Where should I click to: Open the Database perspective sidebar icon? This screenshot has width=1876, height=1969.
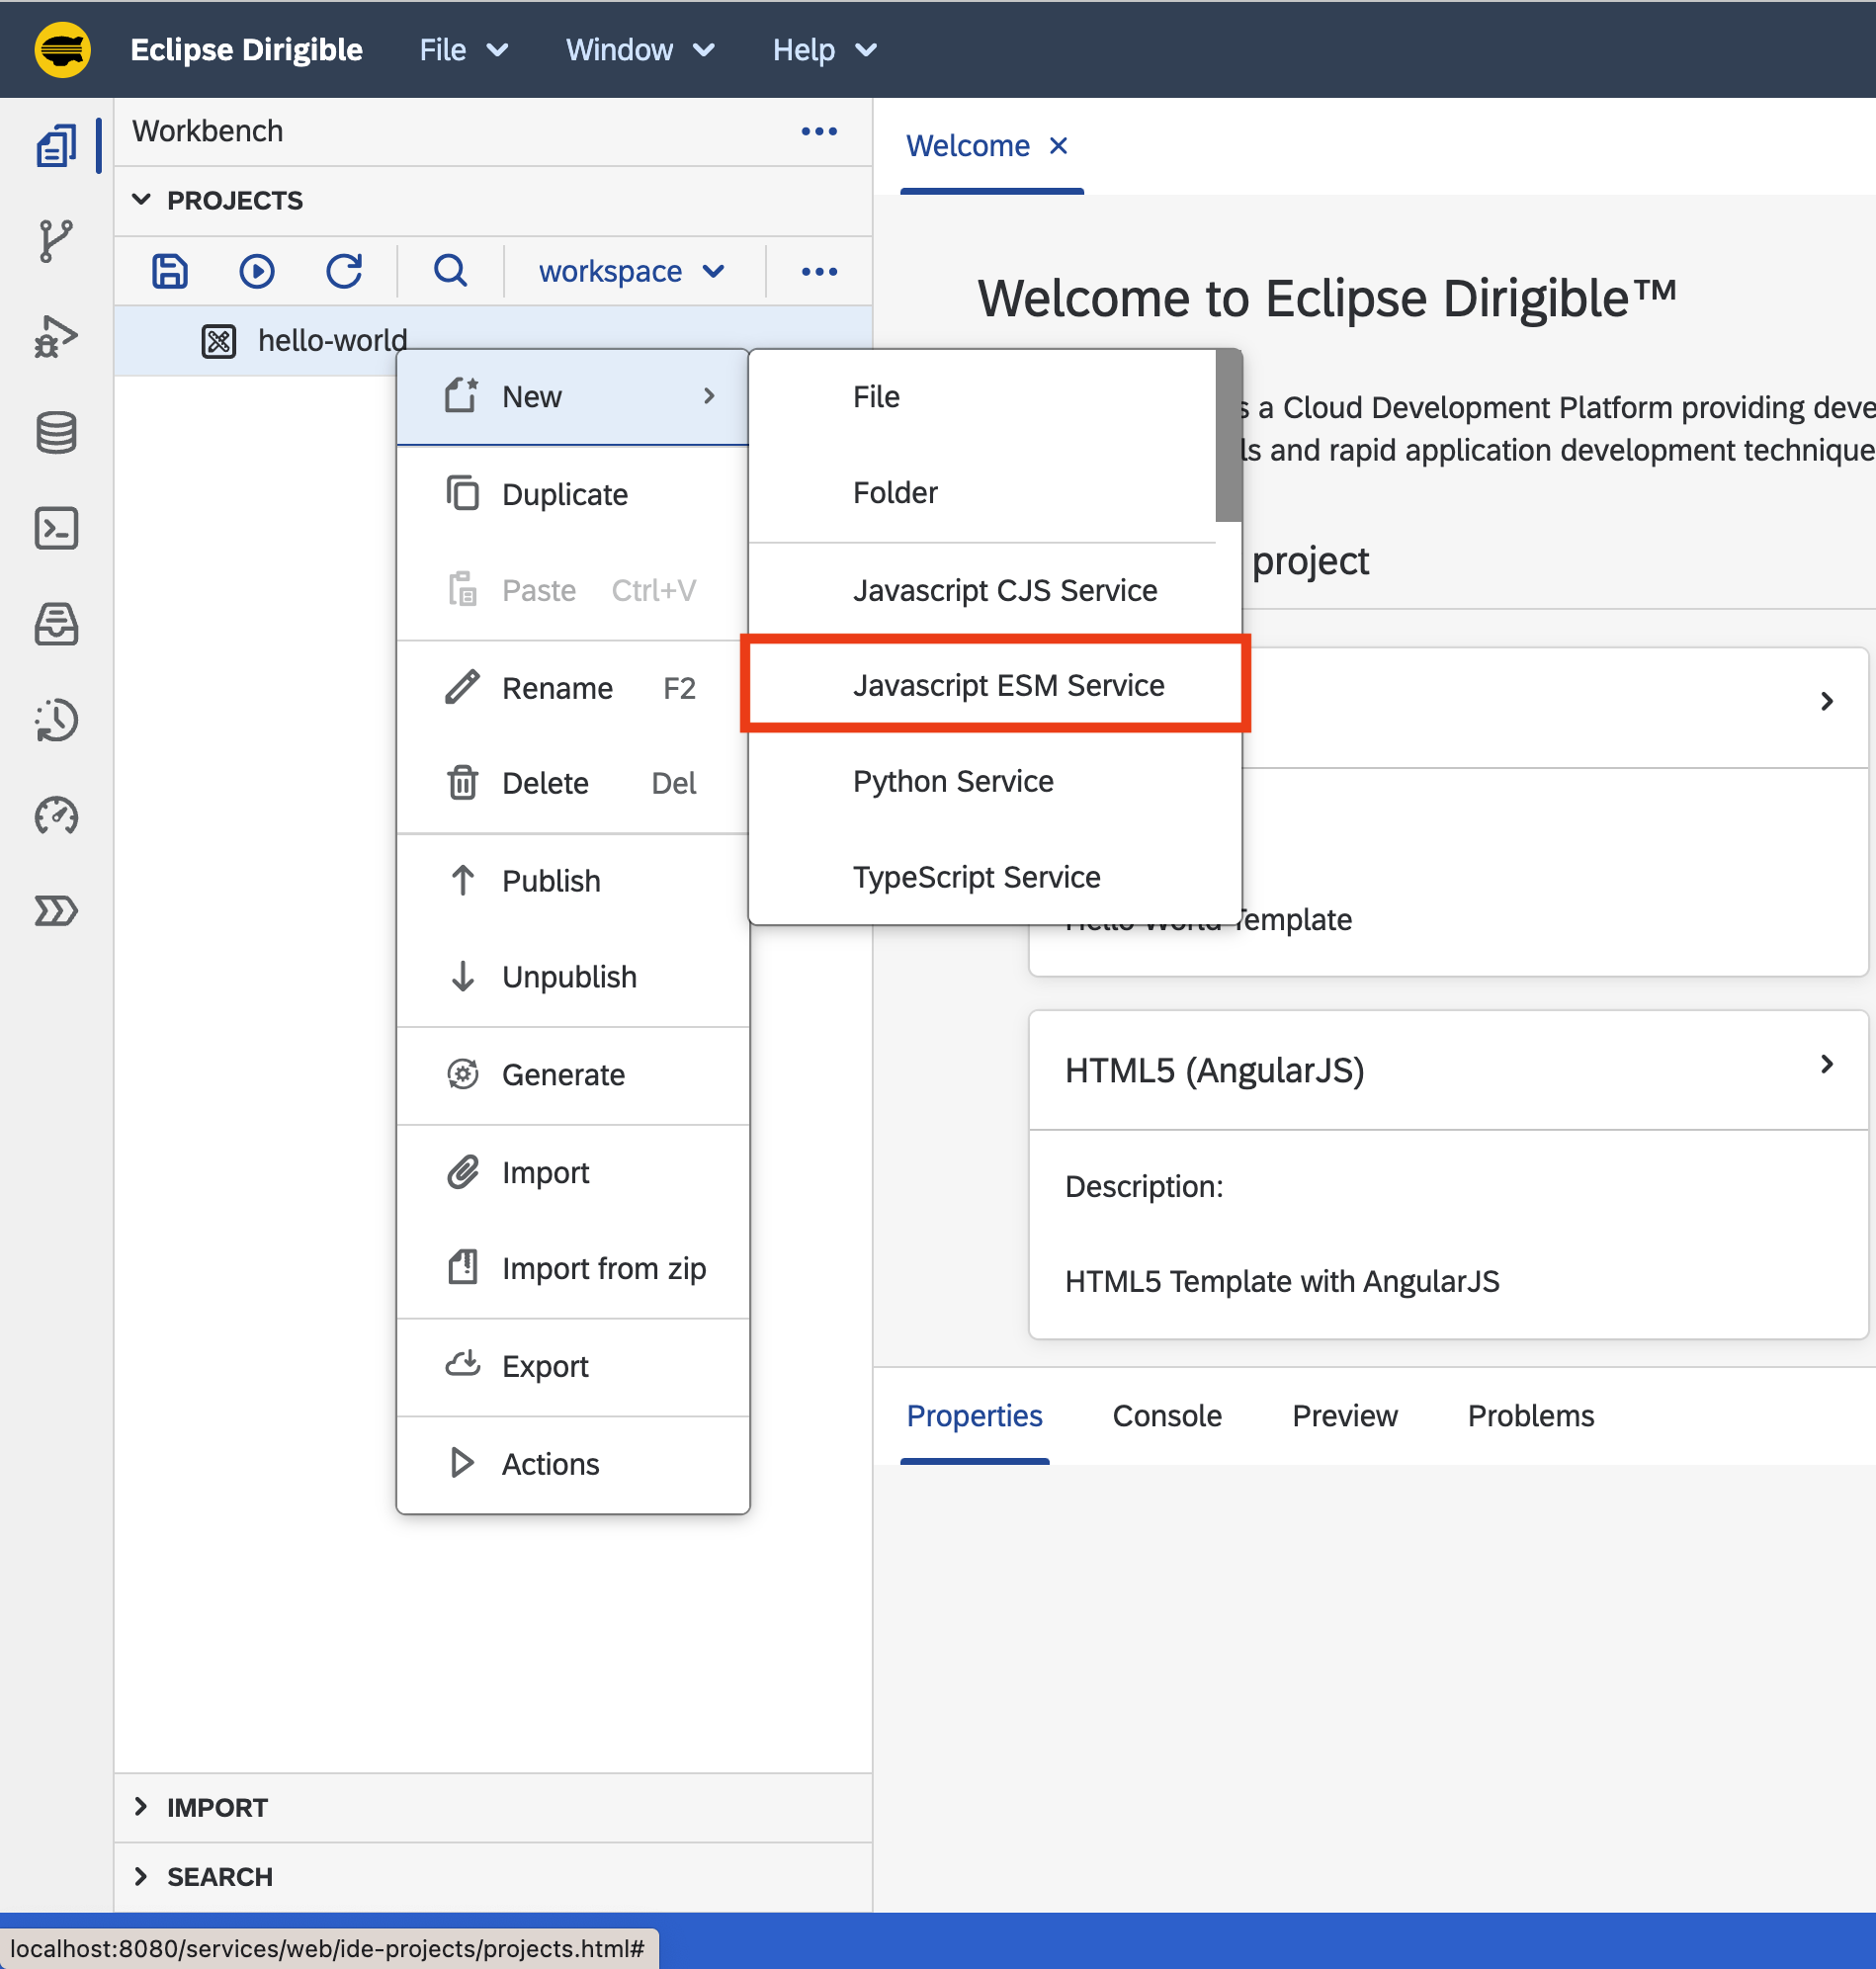(x=56, y=432)
